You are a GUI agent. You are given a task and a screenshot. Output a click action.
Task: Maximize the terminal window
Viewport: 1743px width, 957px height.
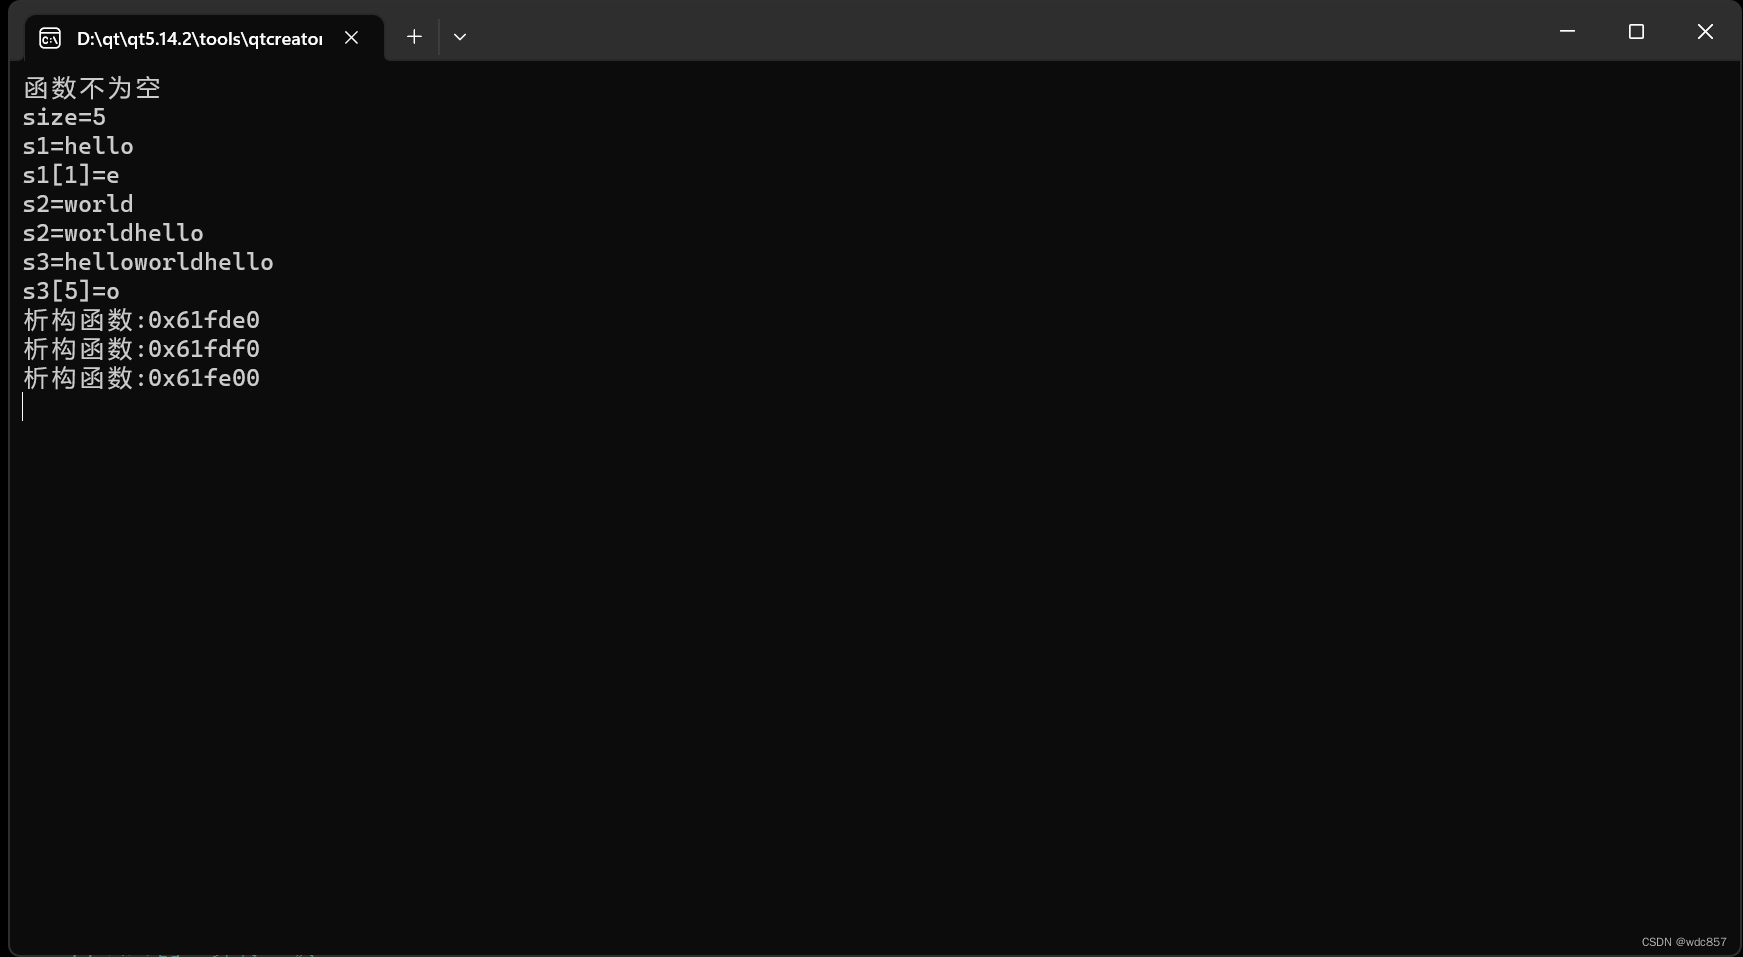pyautogui.click(x=1636, y=32)
